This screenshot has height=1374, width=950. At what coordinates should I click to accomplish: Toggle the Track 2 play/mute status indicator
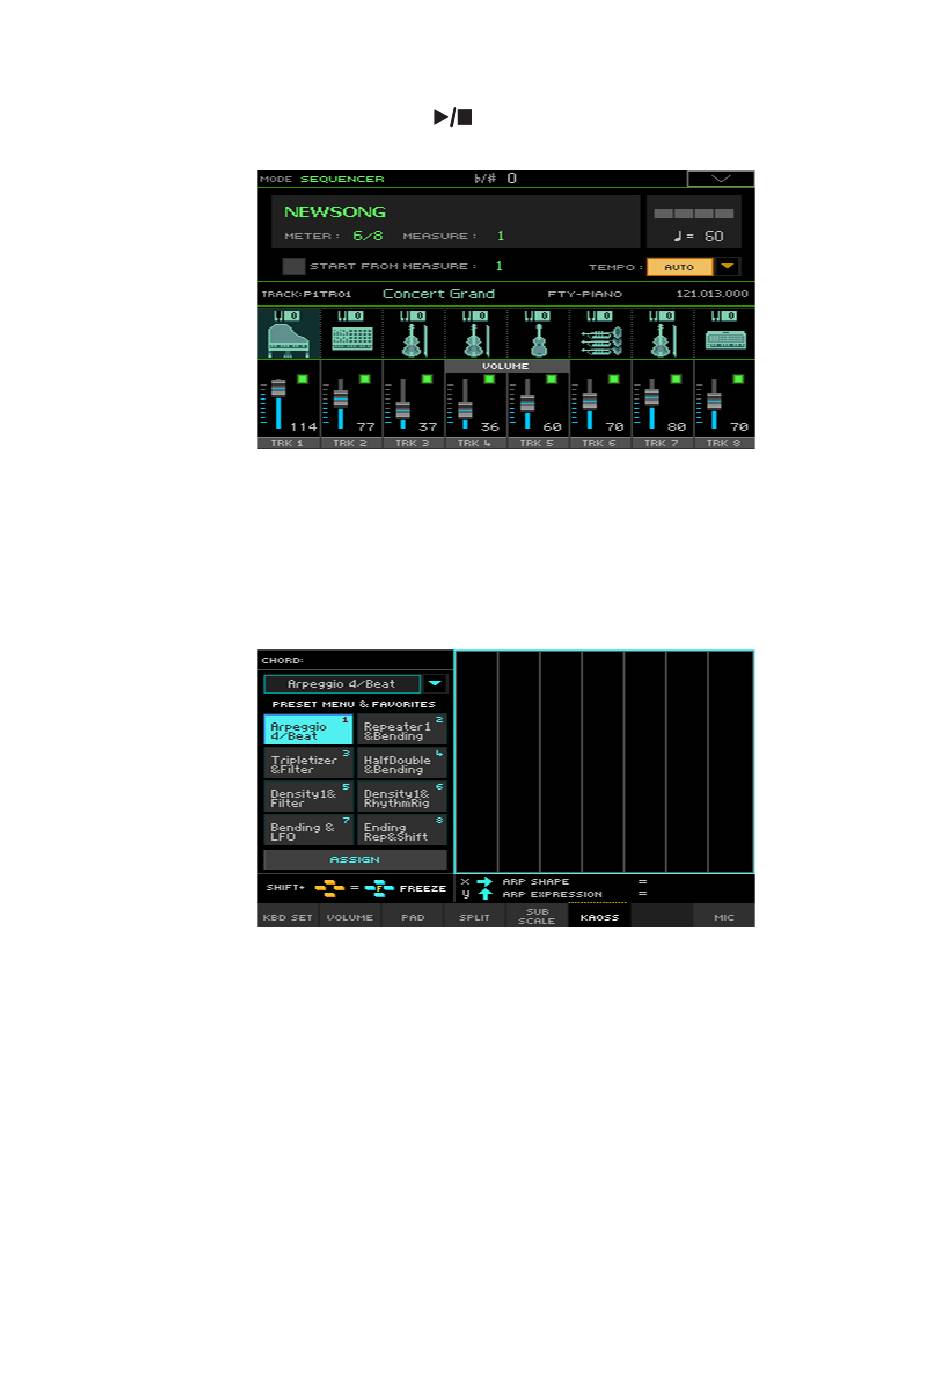[364, 379]
